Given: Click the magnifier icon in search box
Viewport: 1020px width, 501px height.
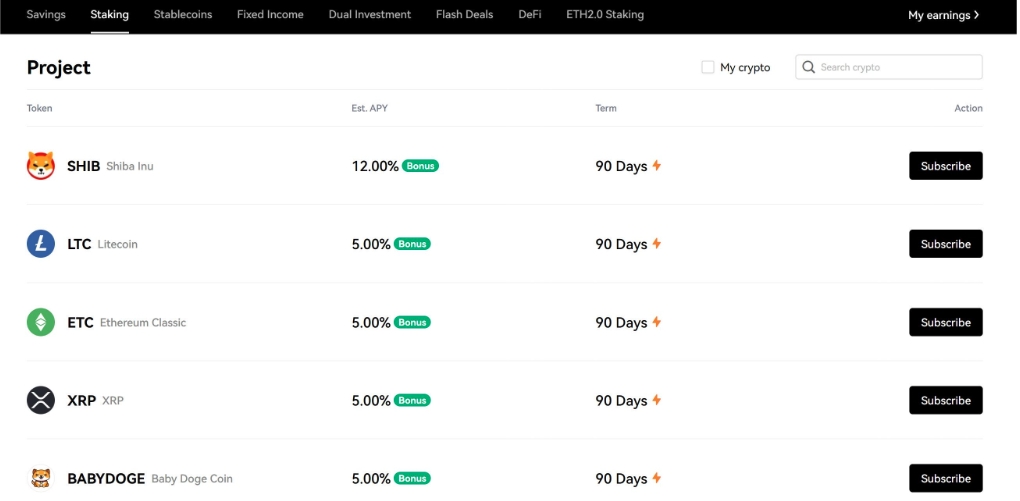Looking at the screenshot, I should pyautogui.click(x=809, y=67).
